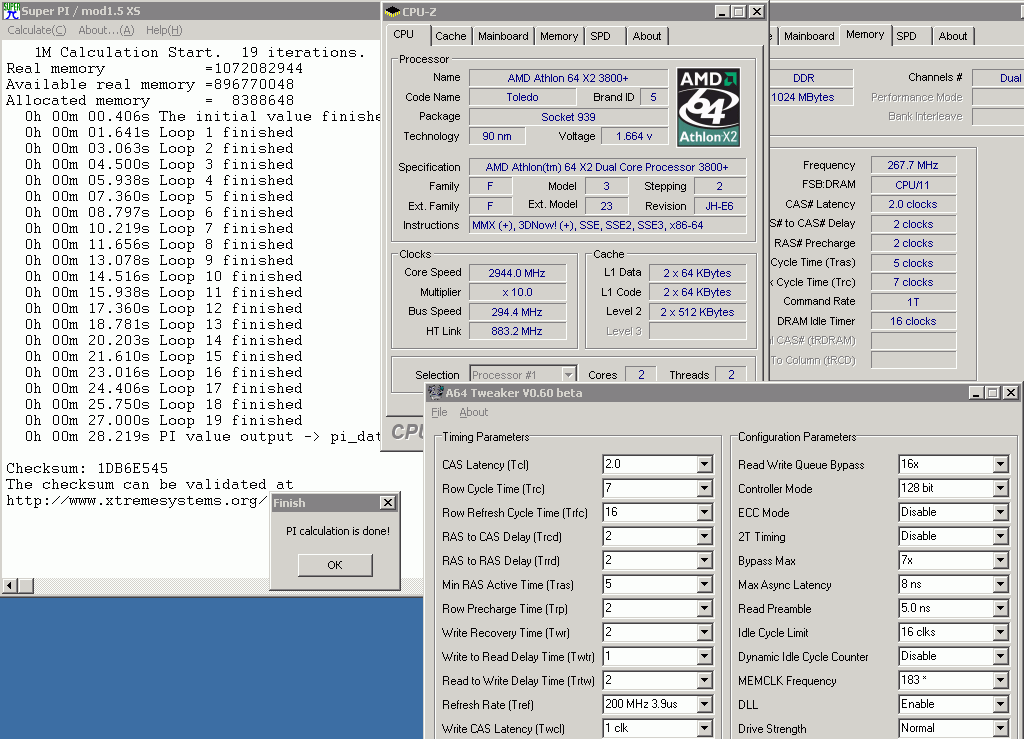Click the Voltage value 1.664 v
This screenshot has height=739, width=1024.
click(634, 136)
